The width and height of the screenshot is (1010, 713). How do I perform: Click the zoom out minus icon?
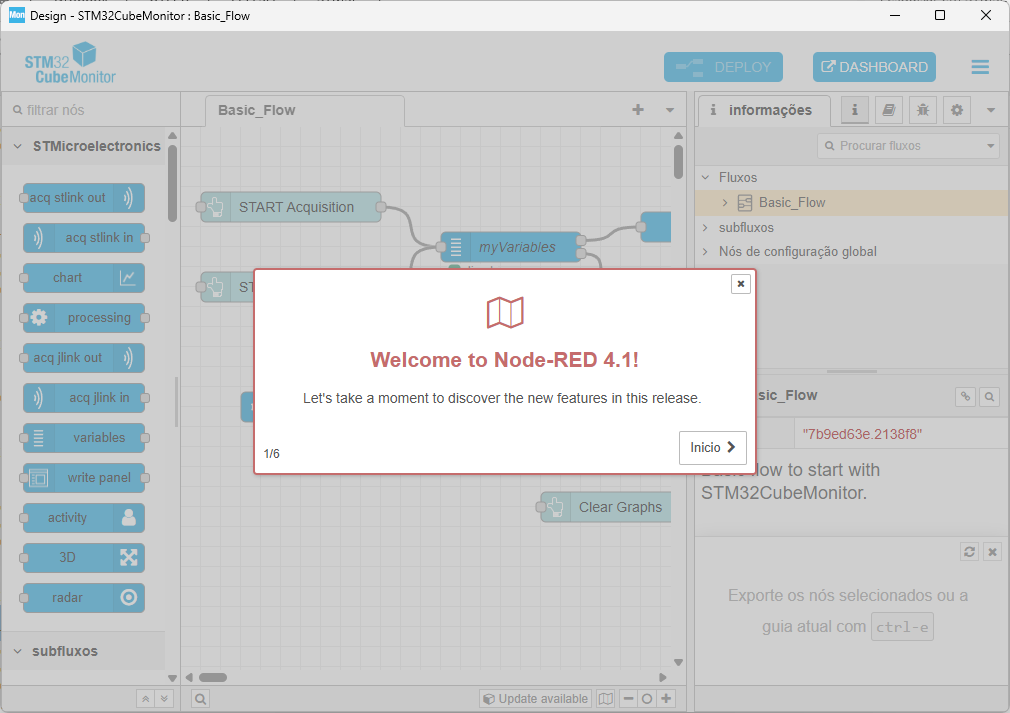pos(629,699)
